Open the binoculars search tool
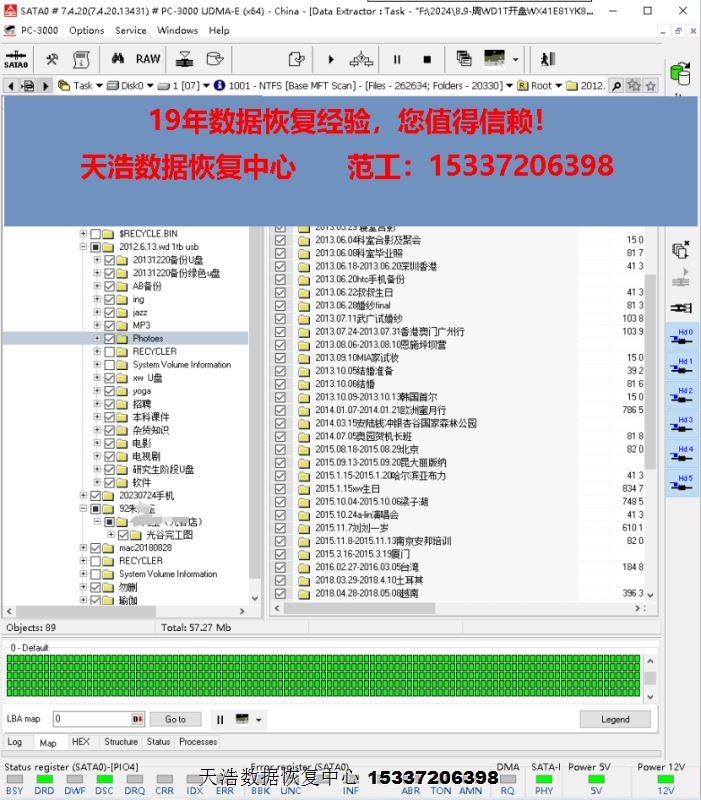This screenshot has width=701, height=800. pos(118,59)
